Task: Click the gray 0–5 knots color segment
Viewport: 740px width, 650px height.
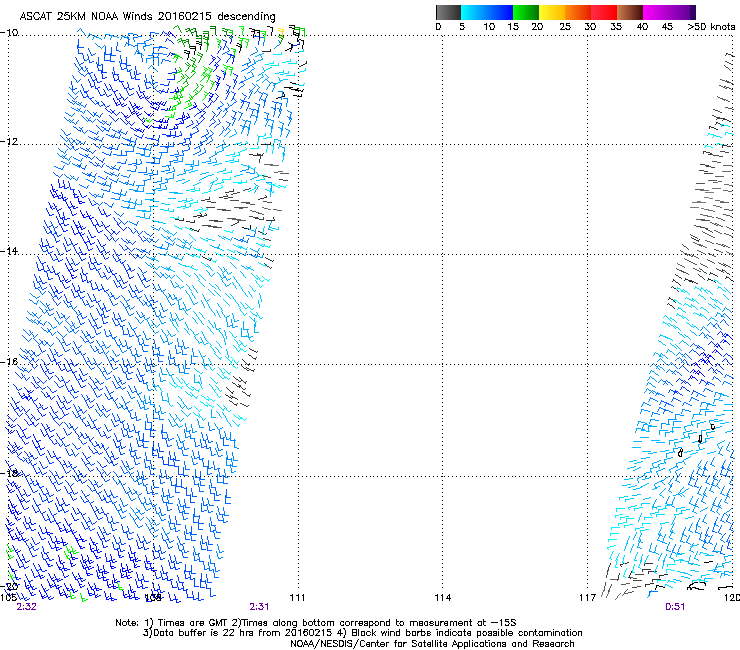Action: pyautogui.click(x=448, y=12)
